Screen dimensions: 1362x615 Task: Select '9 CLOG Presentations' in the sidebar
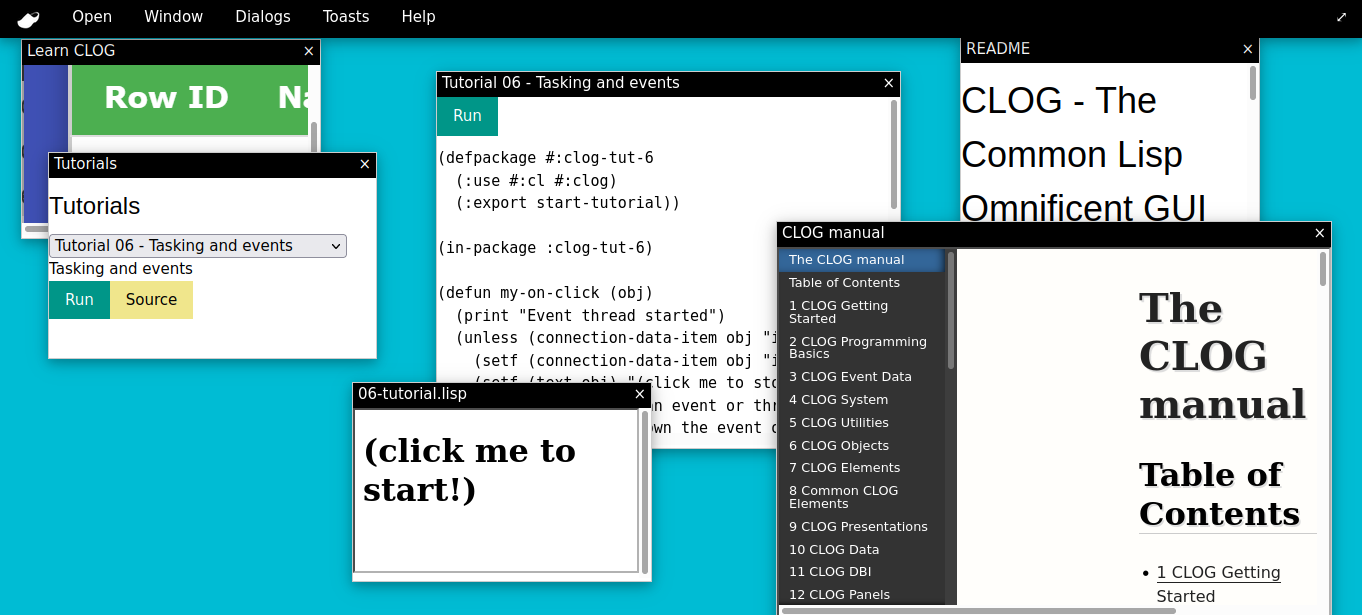point(858,526)
